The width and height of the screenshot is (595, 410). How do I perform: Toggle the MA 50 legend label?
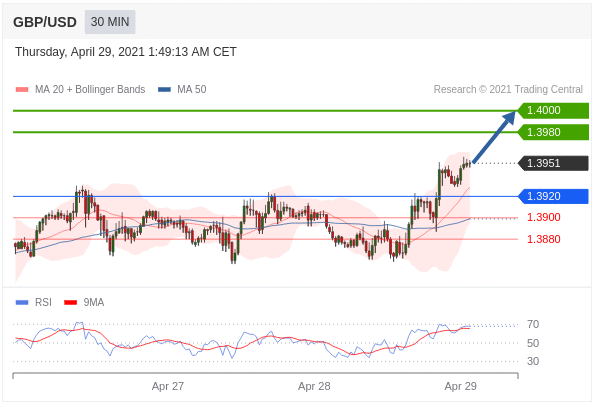tap(192, 89)
